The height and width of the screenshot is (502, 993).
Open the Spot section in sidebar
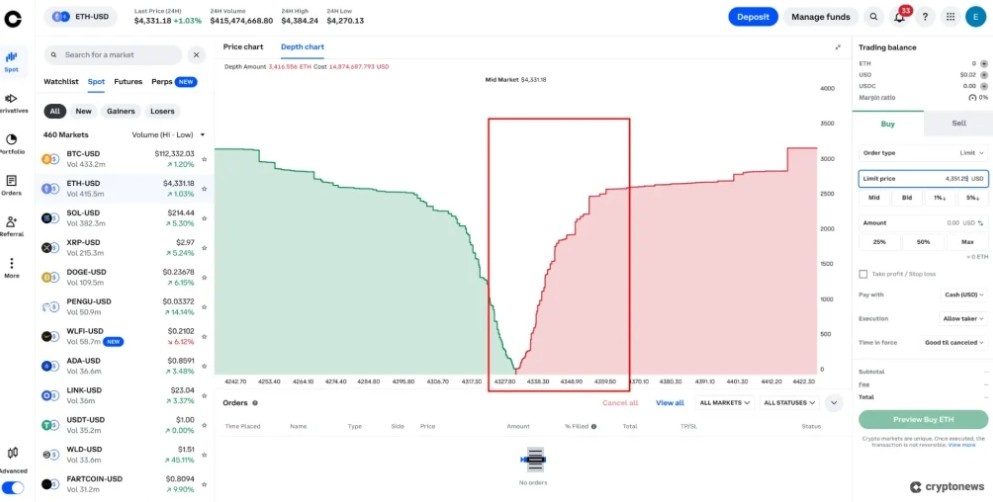(11, 62)
